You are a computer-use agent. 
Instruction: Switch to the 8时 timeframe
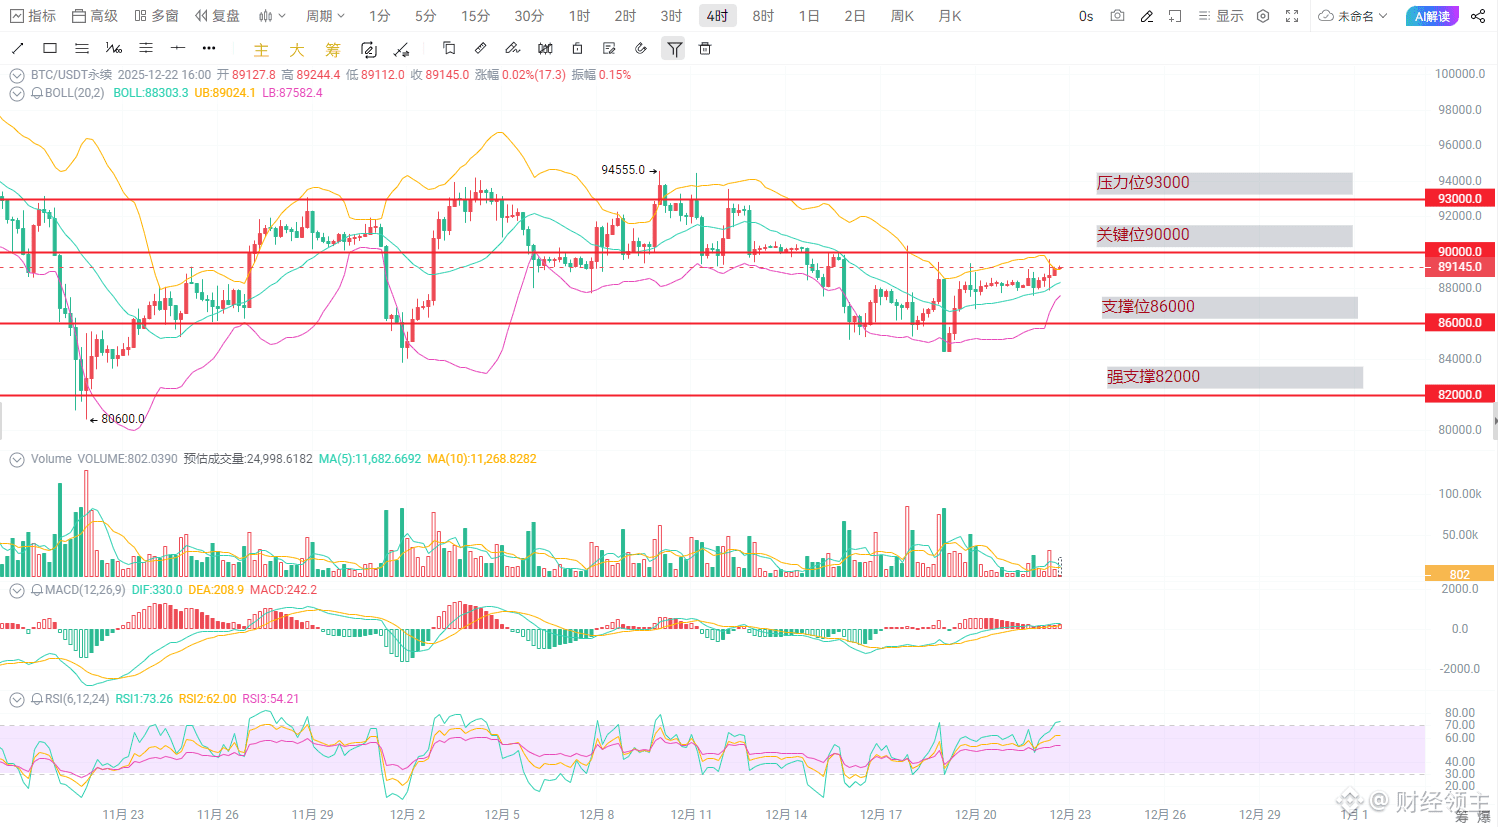(763, 16)
